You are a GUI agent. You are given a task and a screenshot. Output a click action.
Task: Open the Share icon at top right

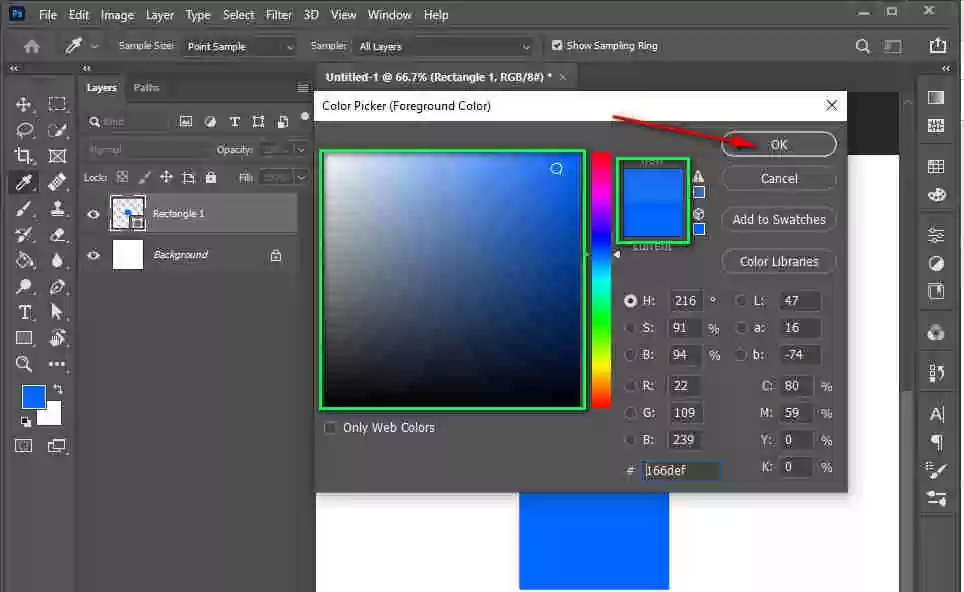pyautogui.click(x=938, y=45)
